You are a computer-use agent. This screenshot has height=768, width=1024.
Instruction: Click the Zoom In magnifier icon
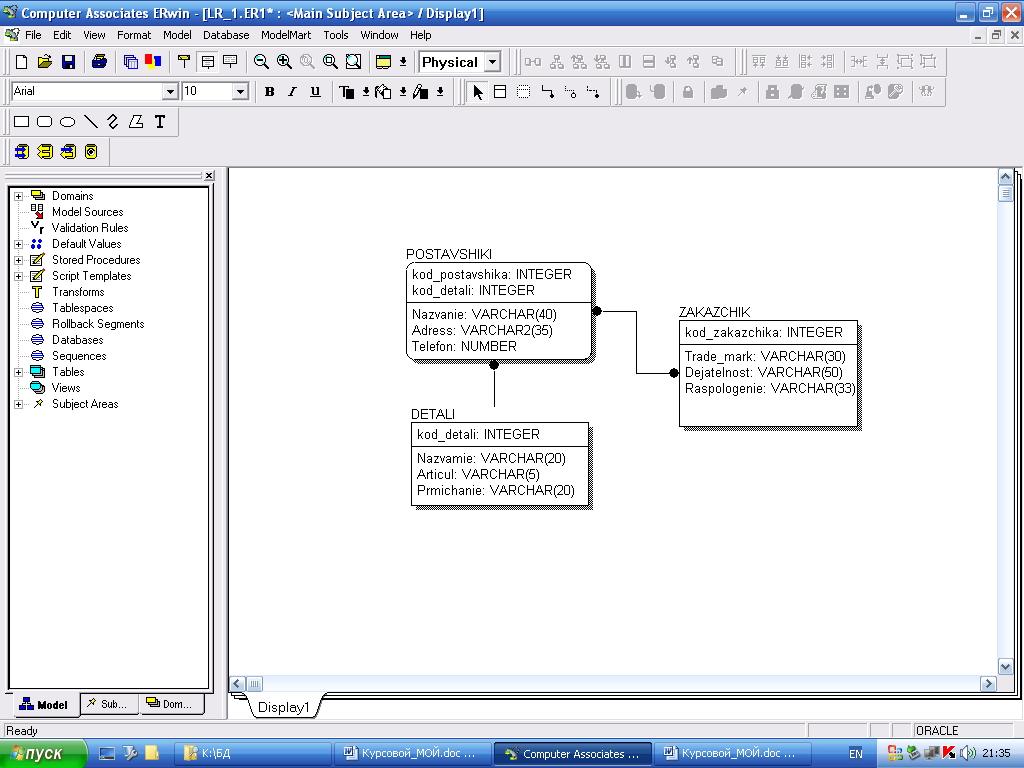(284, 62)
